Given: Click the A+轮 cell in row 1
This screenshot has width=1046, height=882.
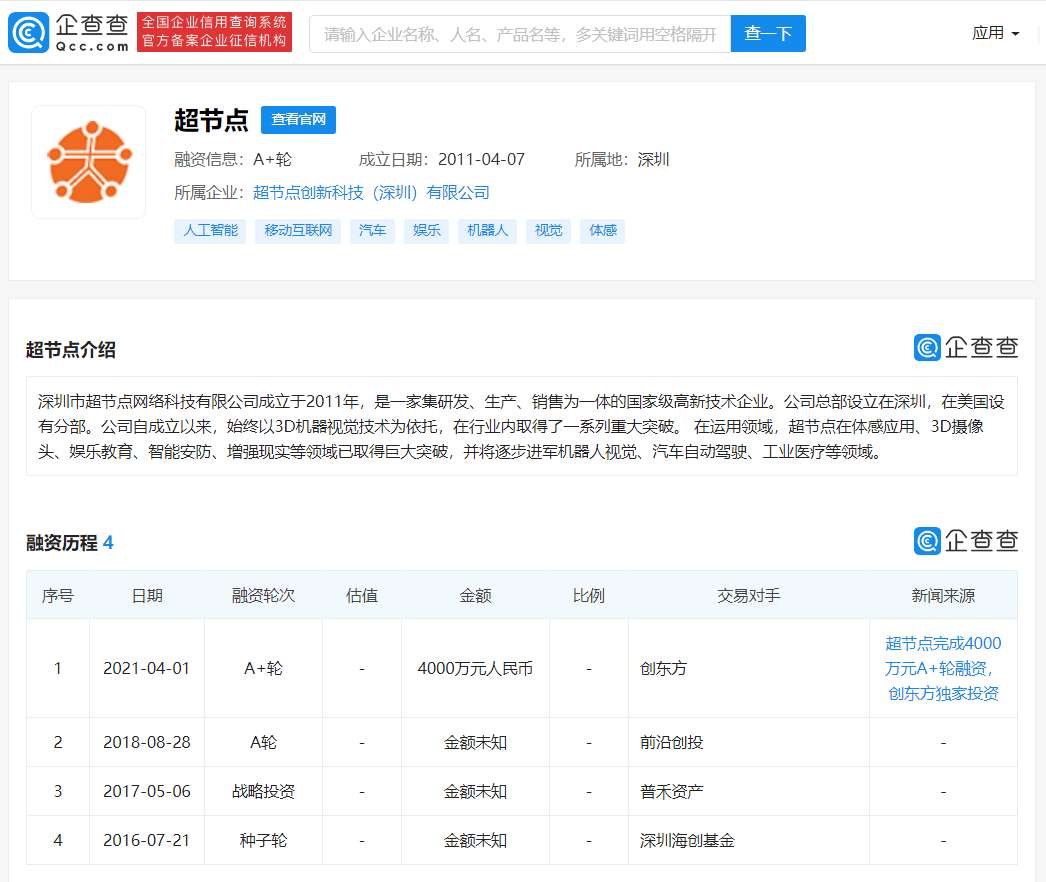Looking at the screenshot, I should pyautogui.click(x=263, y=669).
